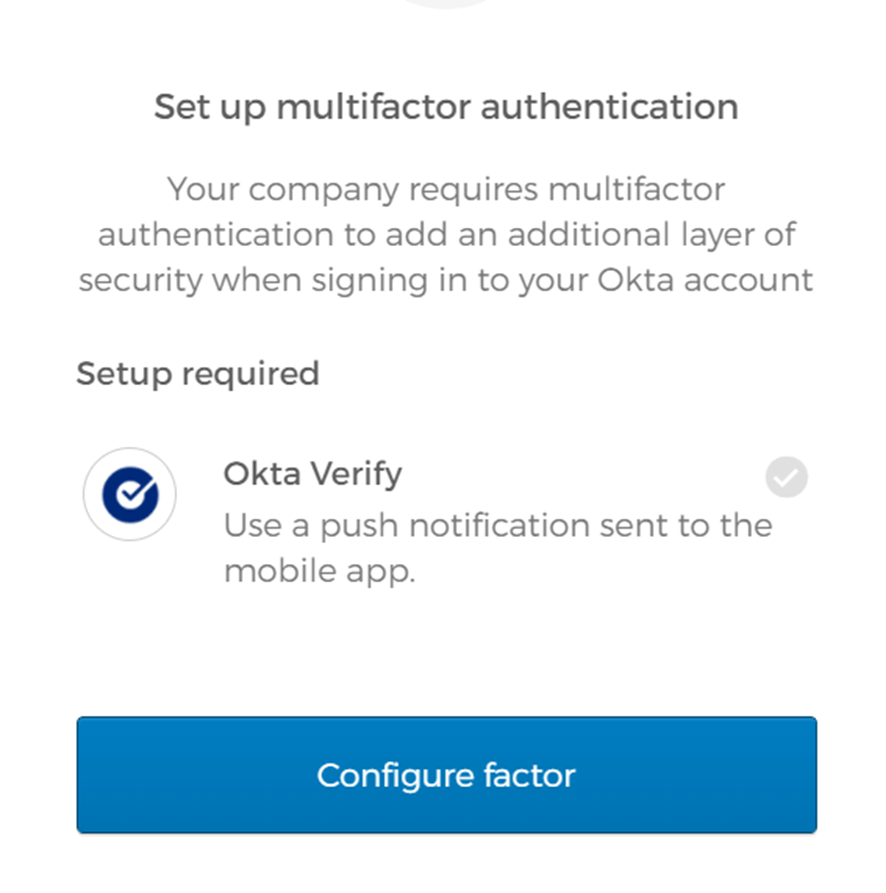Click the words "Set up" in heading
The image size is (886, 893).
click(210, 106)
